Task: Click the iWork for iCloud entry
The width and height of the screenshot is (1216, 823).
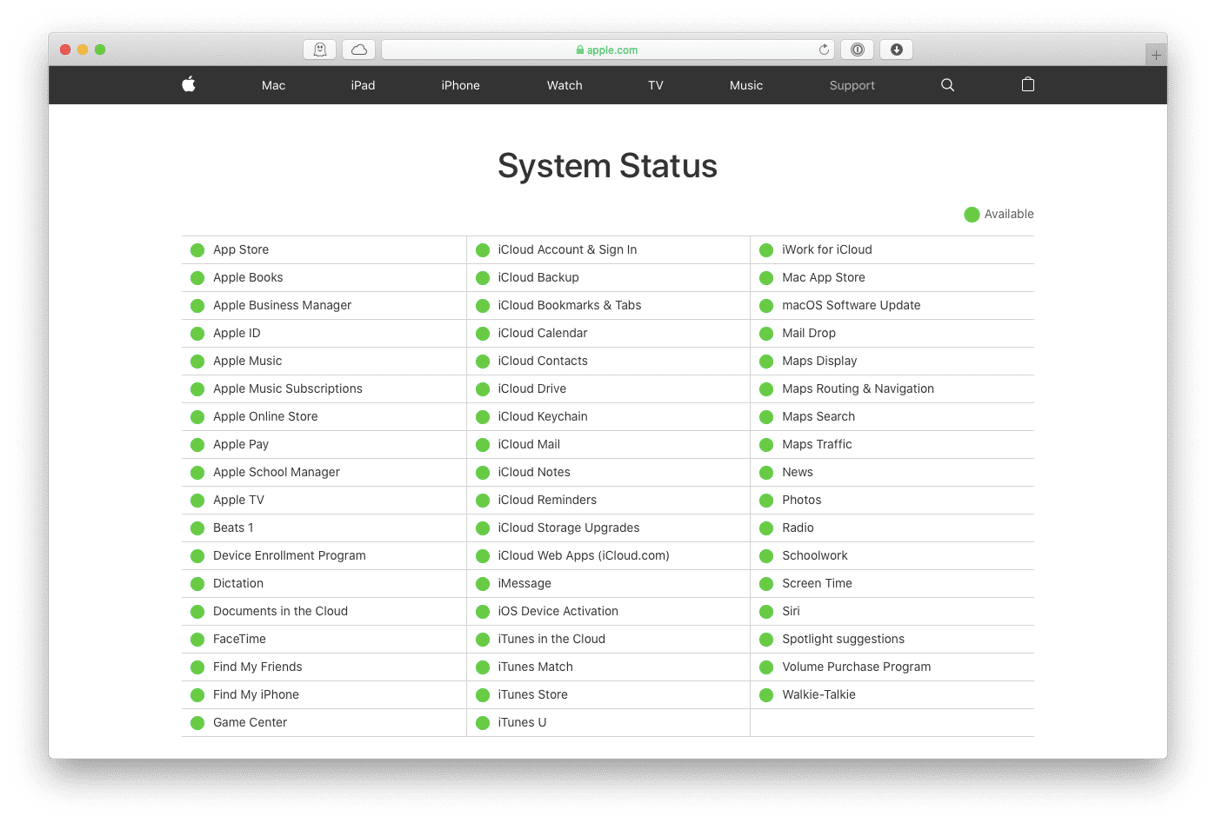Action: click(x=827, y=250)
